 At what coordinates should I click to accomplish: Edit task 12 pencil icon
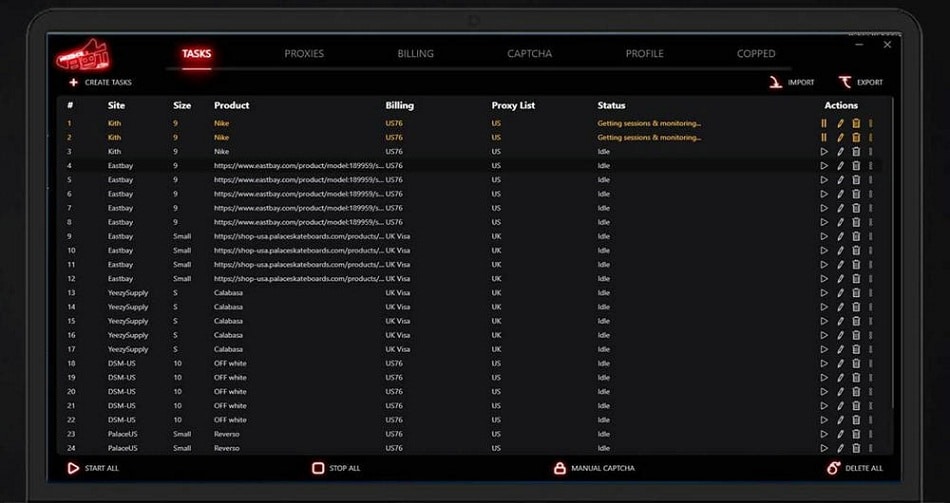[840, 279]
